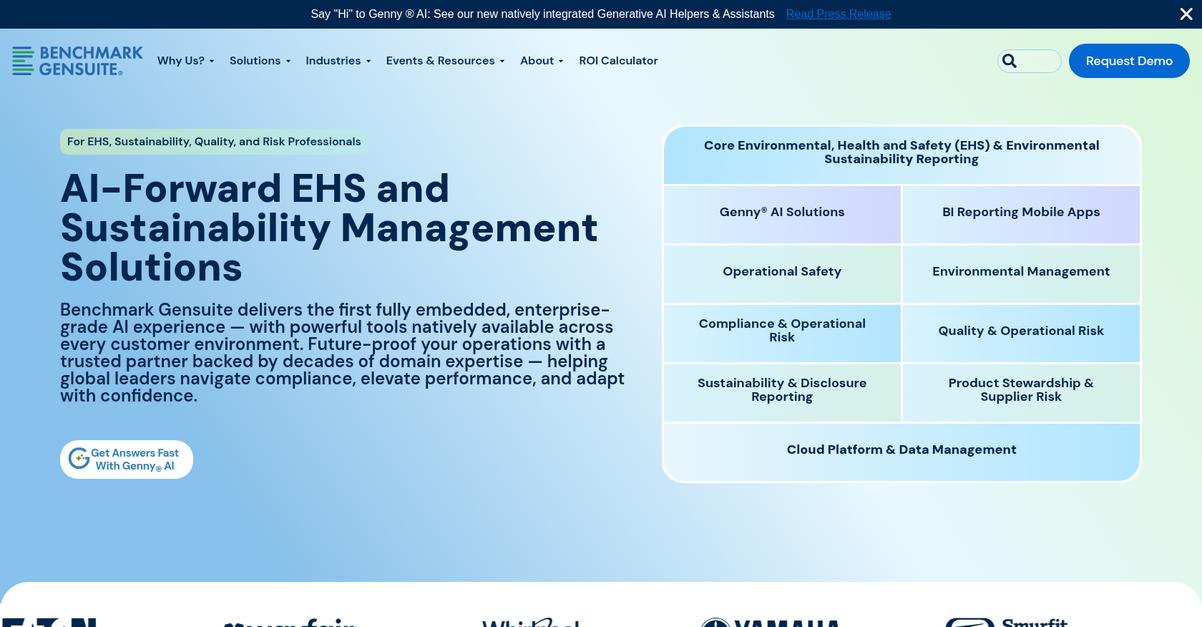Open the Industries dropdown
The image size is (1202, 627).
[338, 61]
